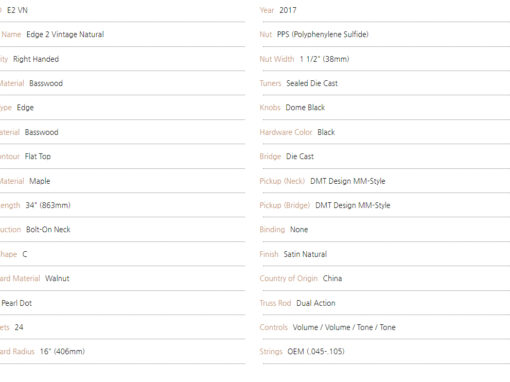Image resolution: width=510 pixels, height=382 pixels.
Task: Click the Year 2017 spec row
Action: (x=385, y=10)
